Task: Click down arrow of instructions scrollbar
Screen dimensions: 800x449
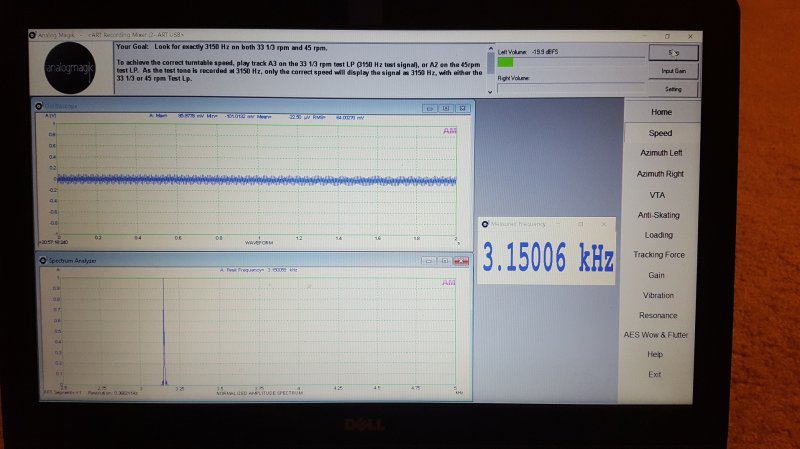Action: [490, 92]
